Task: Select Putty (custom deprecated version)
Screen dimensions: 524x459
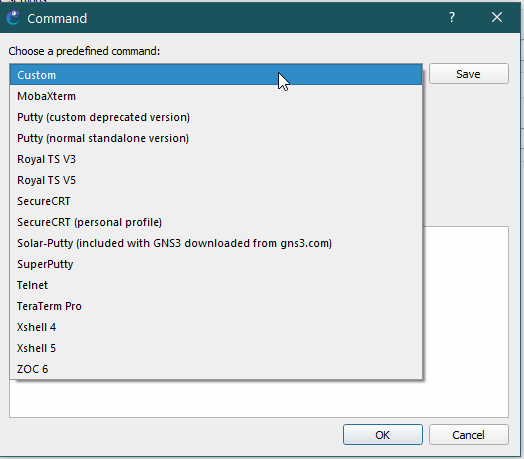Action: click(216, 117)
